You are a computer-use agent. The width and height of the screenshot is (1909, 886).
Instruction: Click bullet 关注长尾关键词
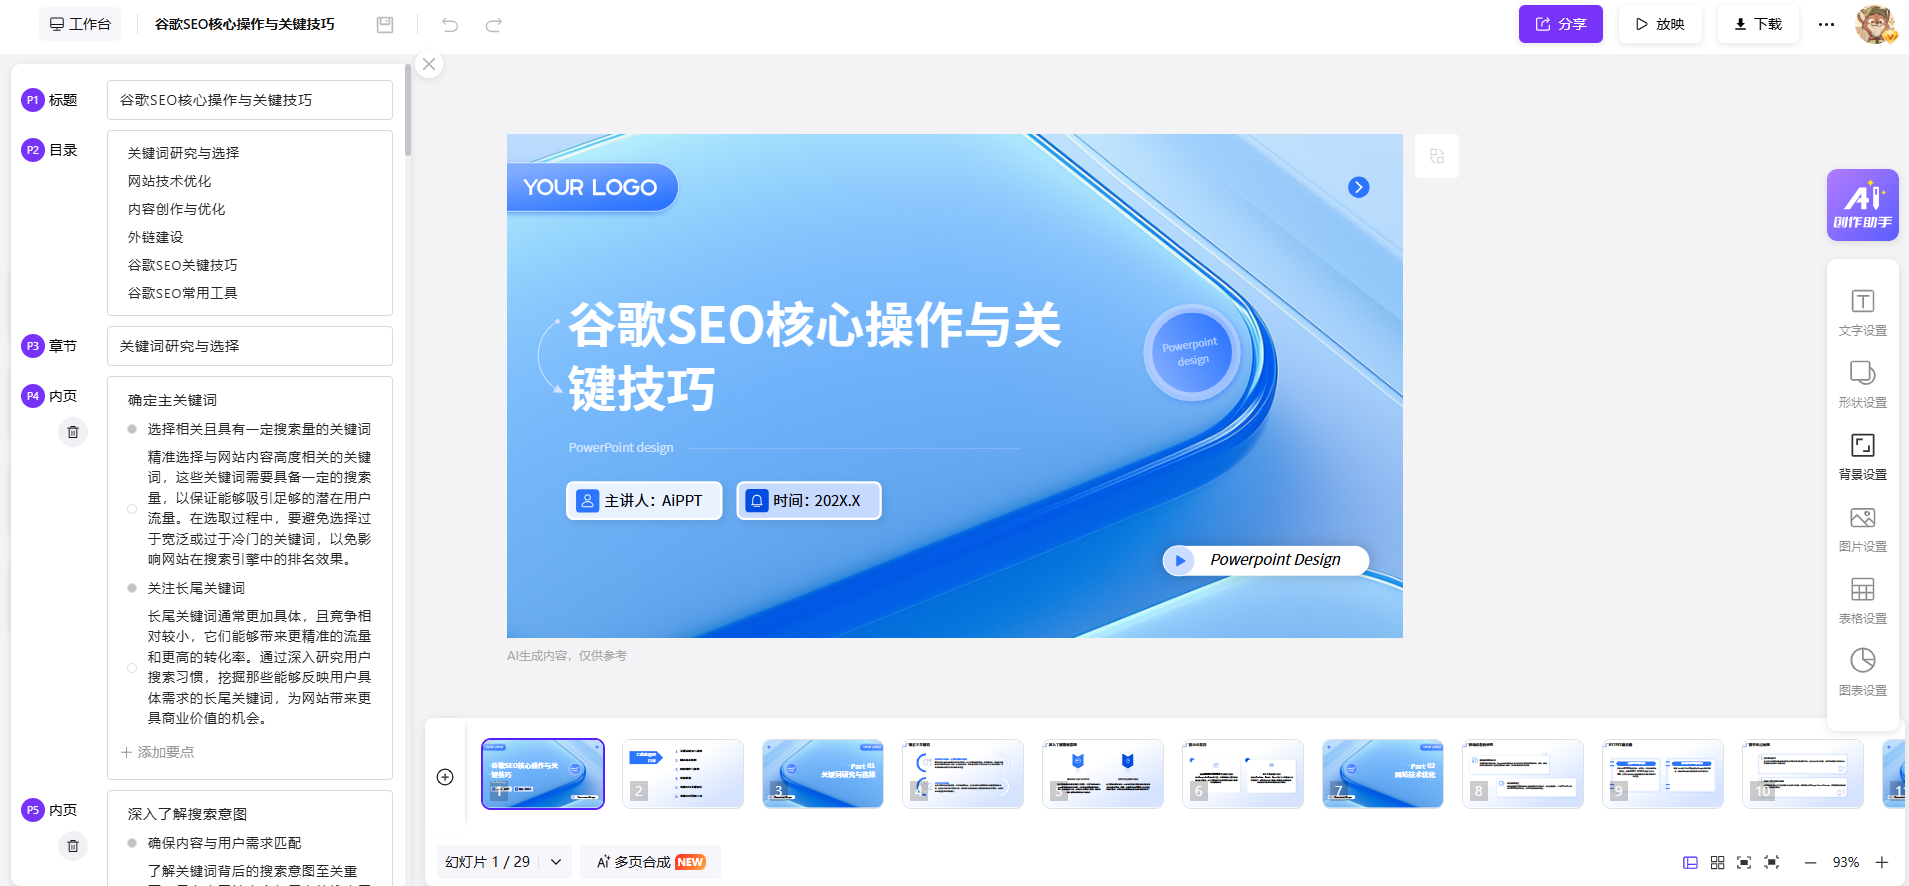(x=196, y=588)
